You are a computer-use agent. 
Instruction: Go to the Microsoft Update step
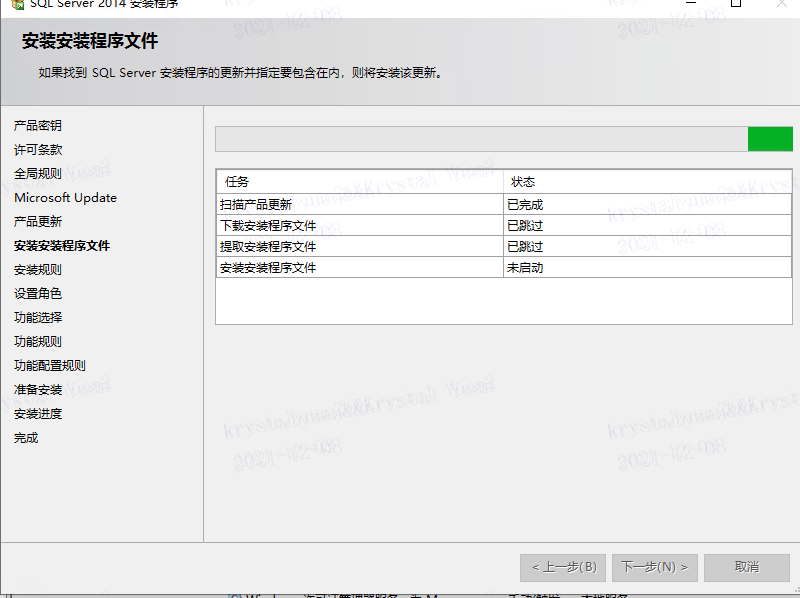click(x=65, y=197)
